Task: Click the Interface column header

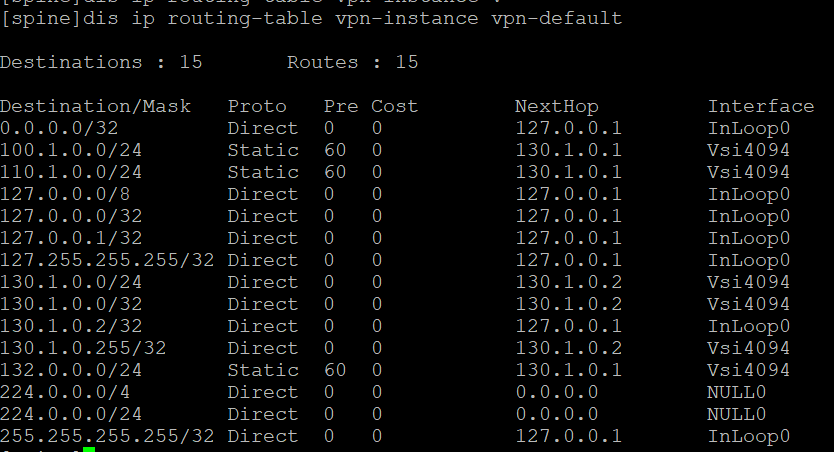Action: [761, 106]
